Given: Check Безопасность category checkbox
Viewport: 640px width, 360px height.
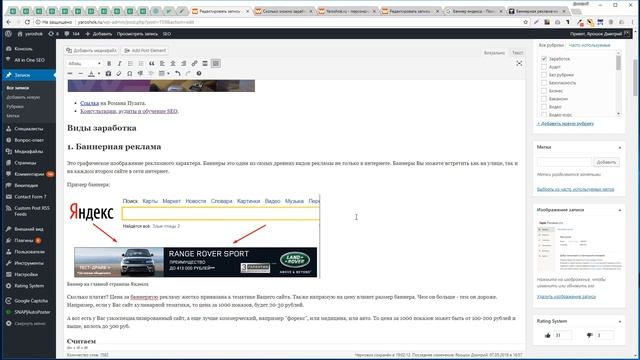Looking at the screenshot, I should 544,82.
